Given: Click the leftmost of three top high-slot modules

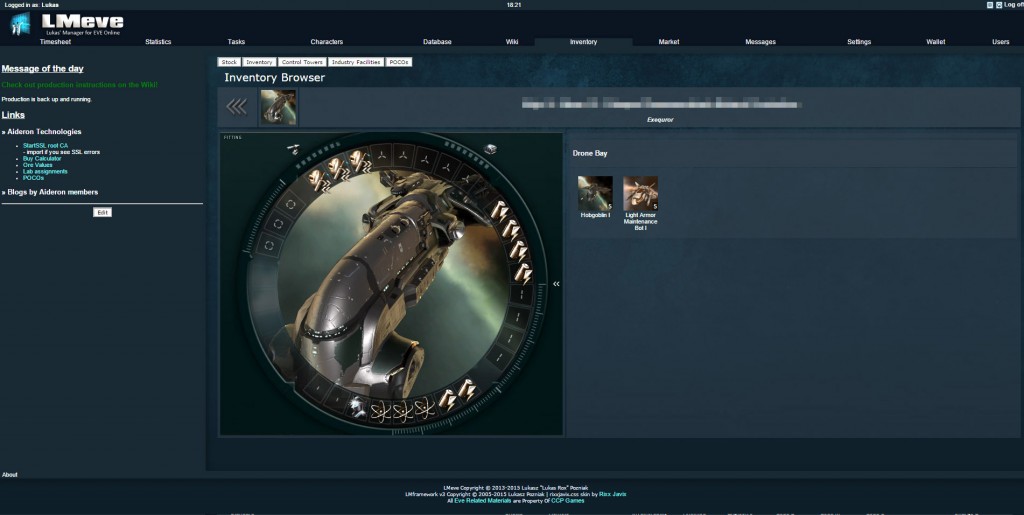Looking at the screenshot, I should point(317,179).
